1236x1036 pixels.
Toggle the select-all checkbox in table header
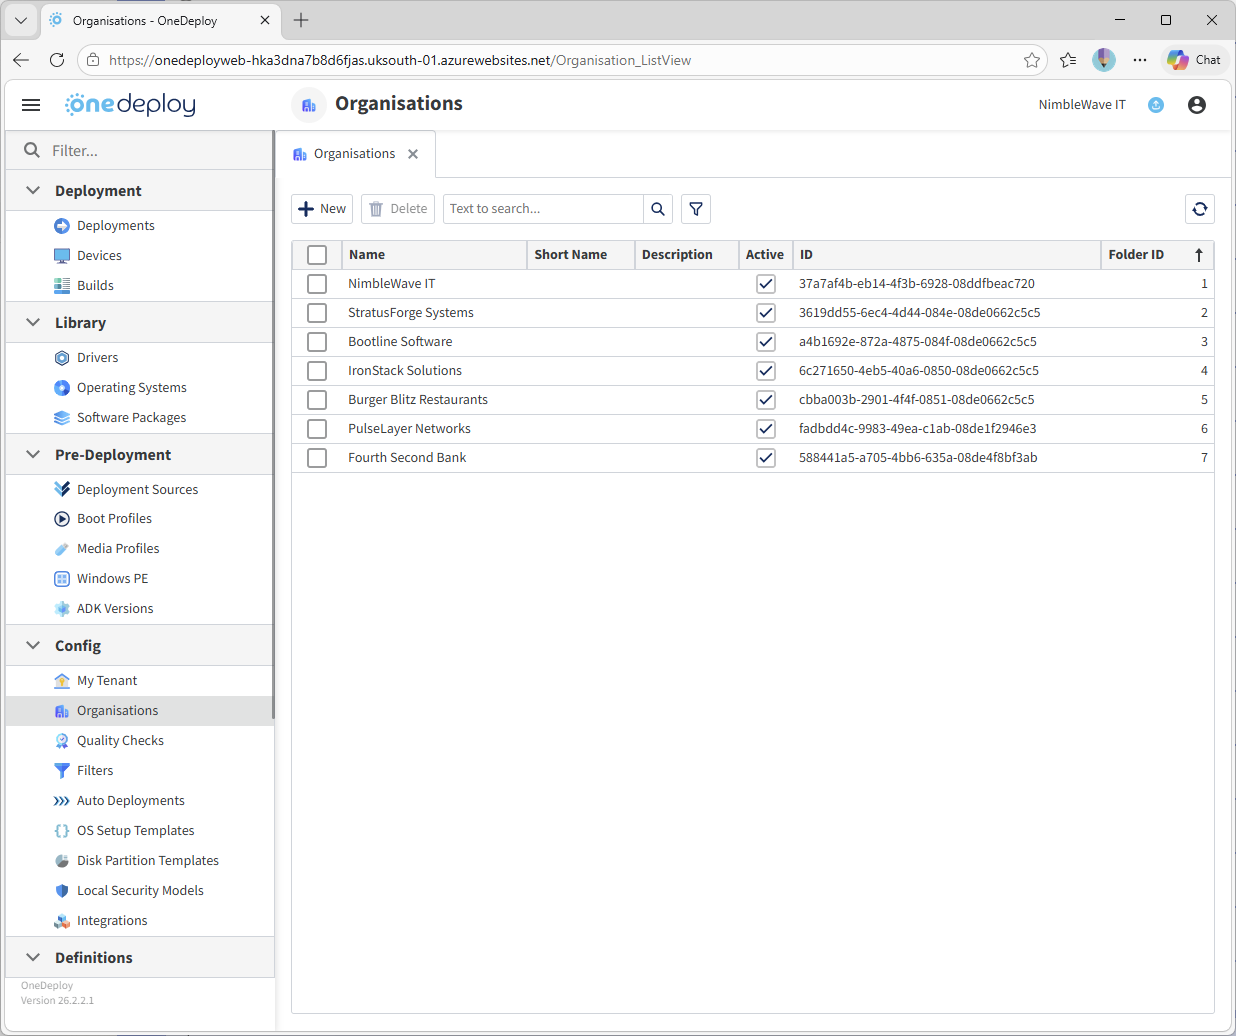pos(317,255)
